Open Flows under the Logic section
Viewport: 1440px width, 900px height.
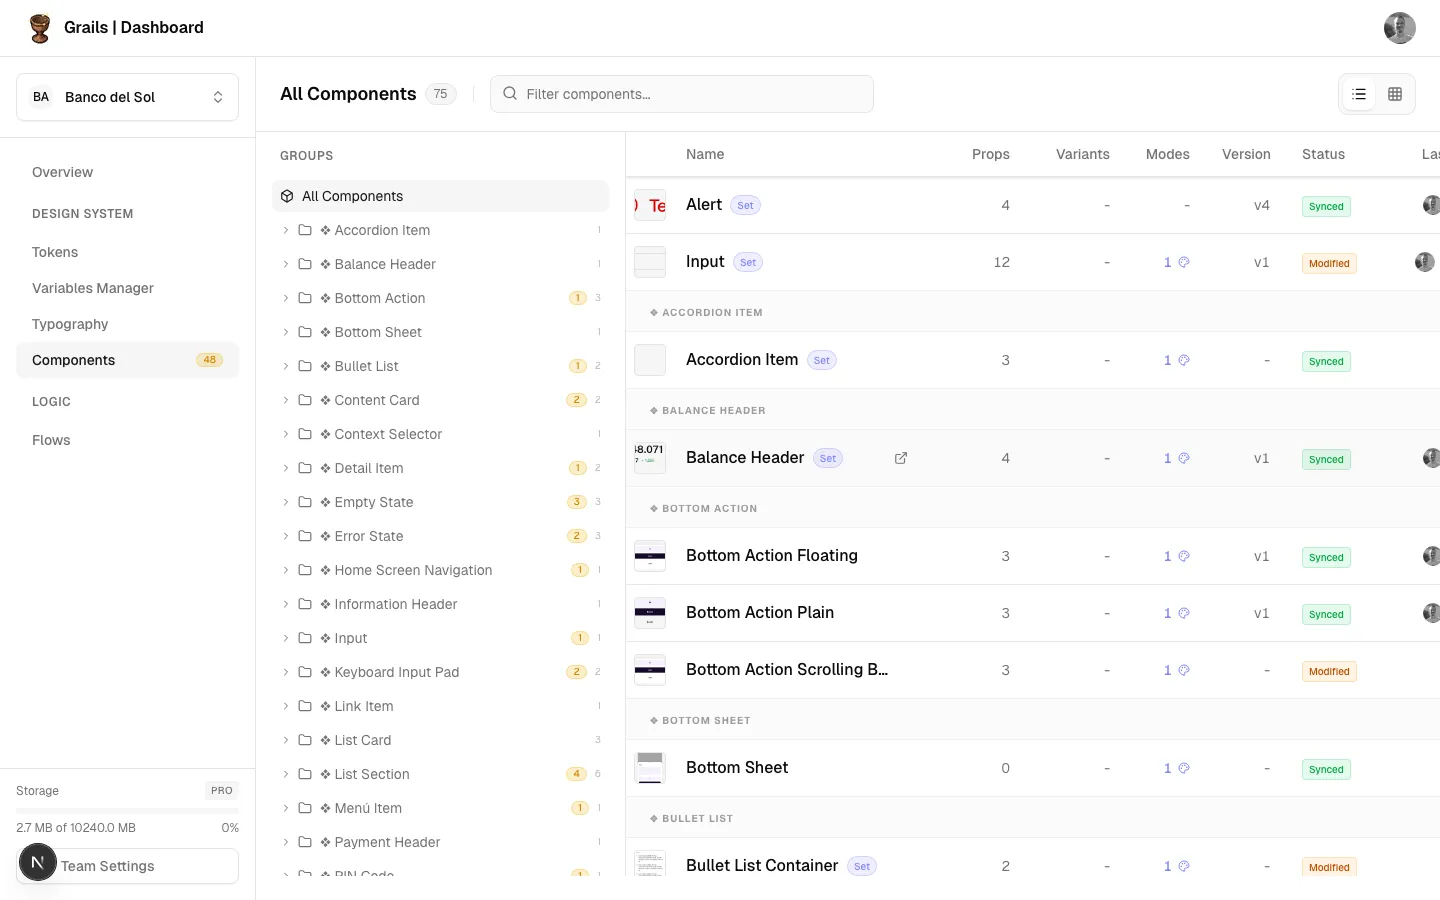[51, 440]
